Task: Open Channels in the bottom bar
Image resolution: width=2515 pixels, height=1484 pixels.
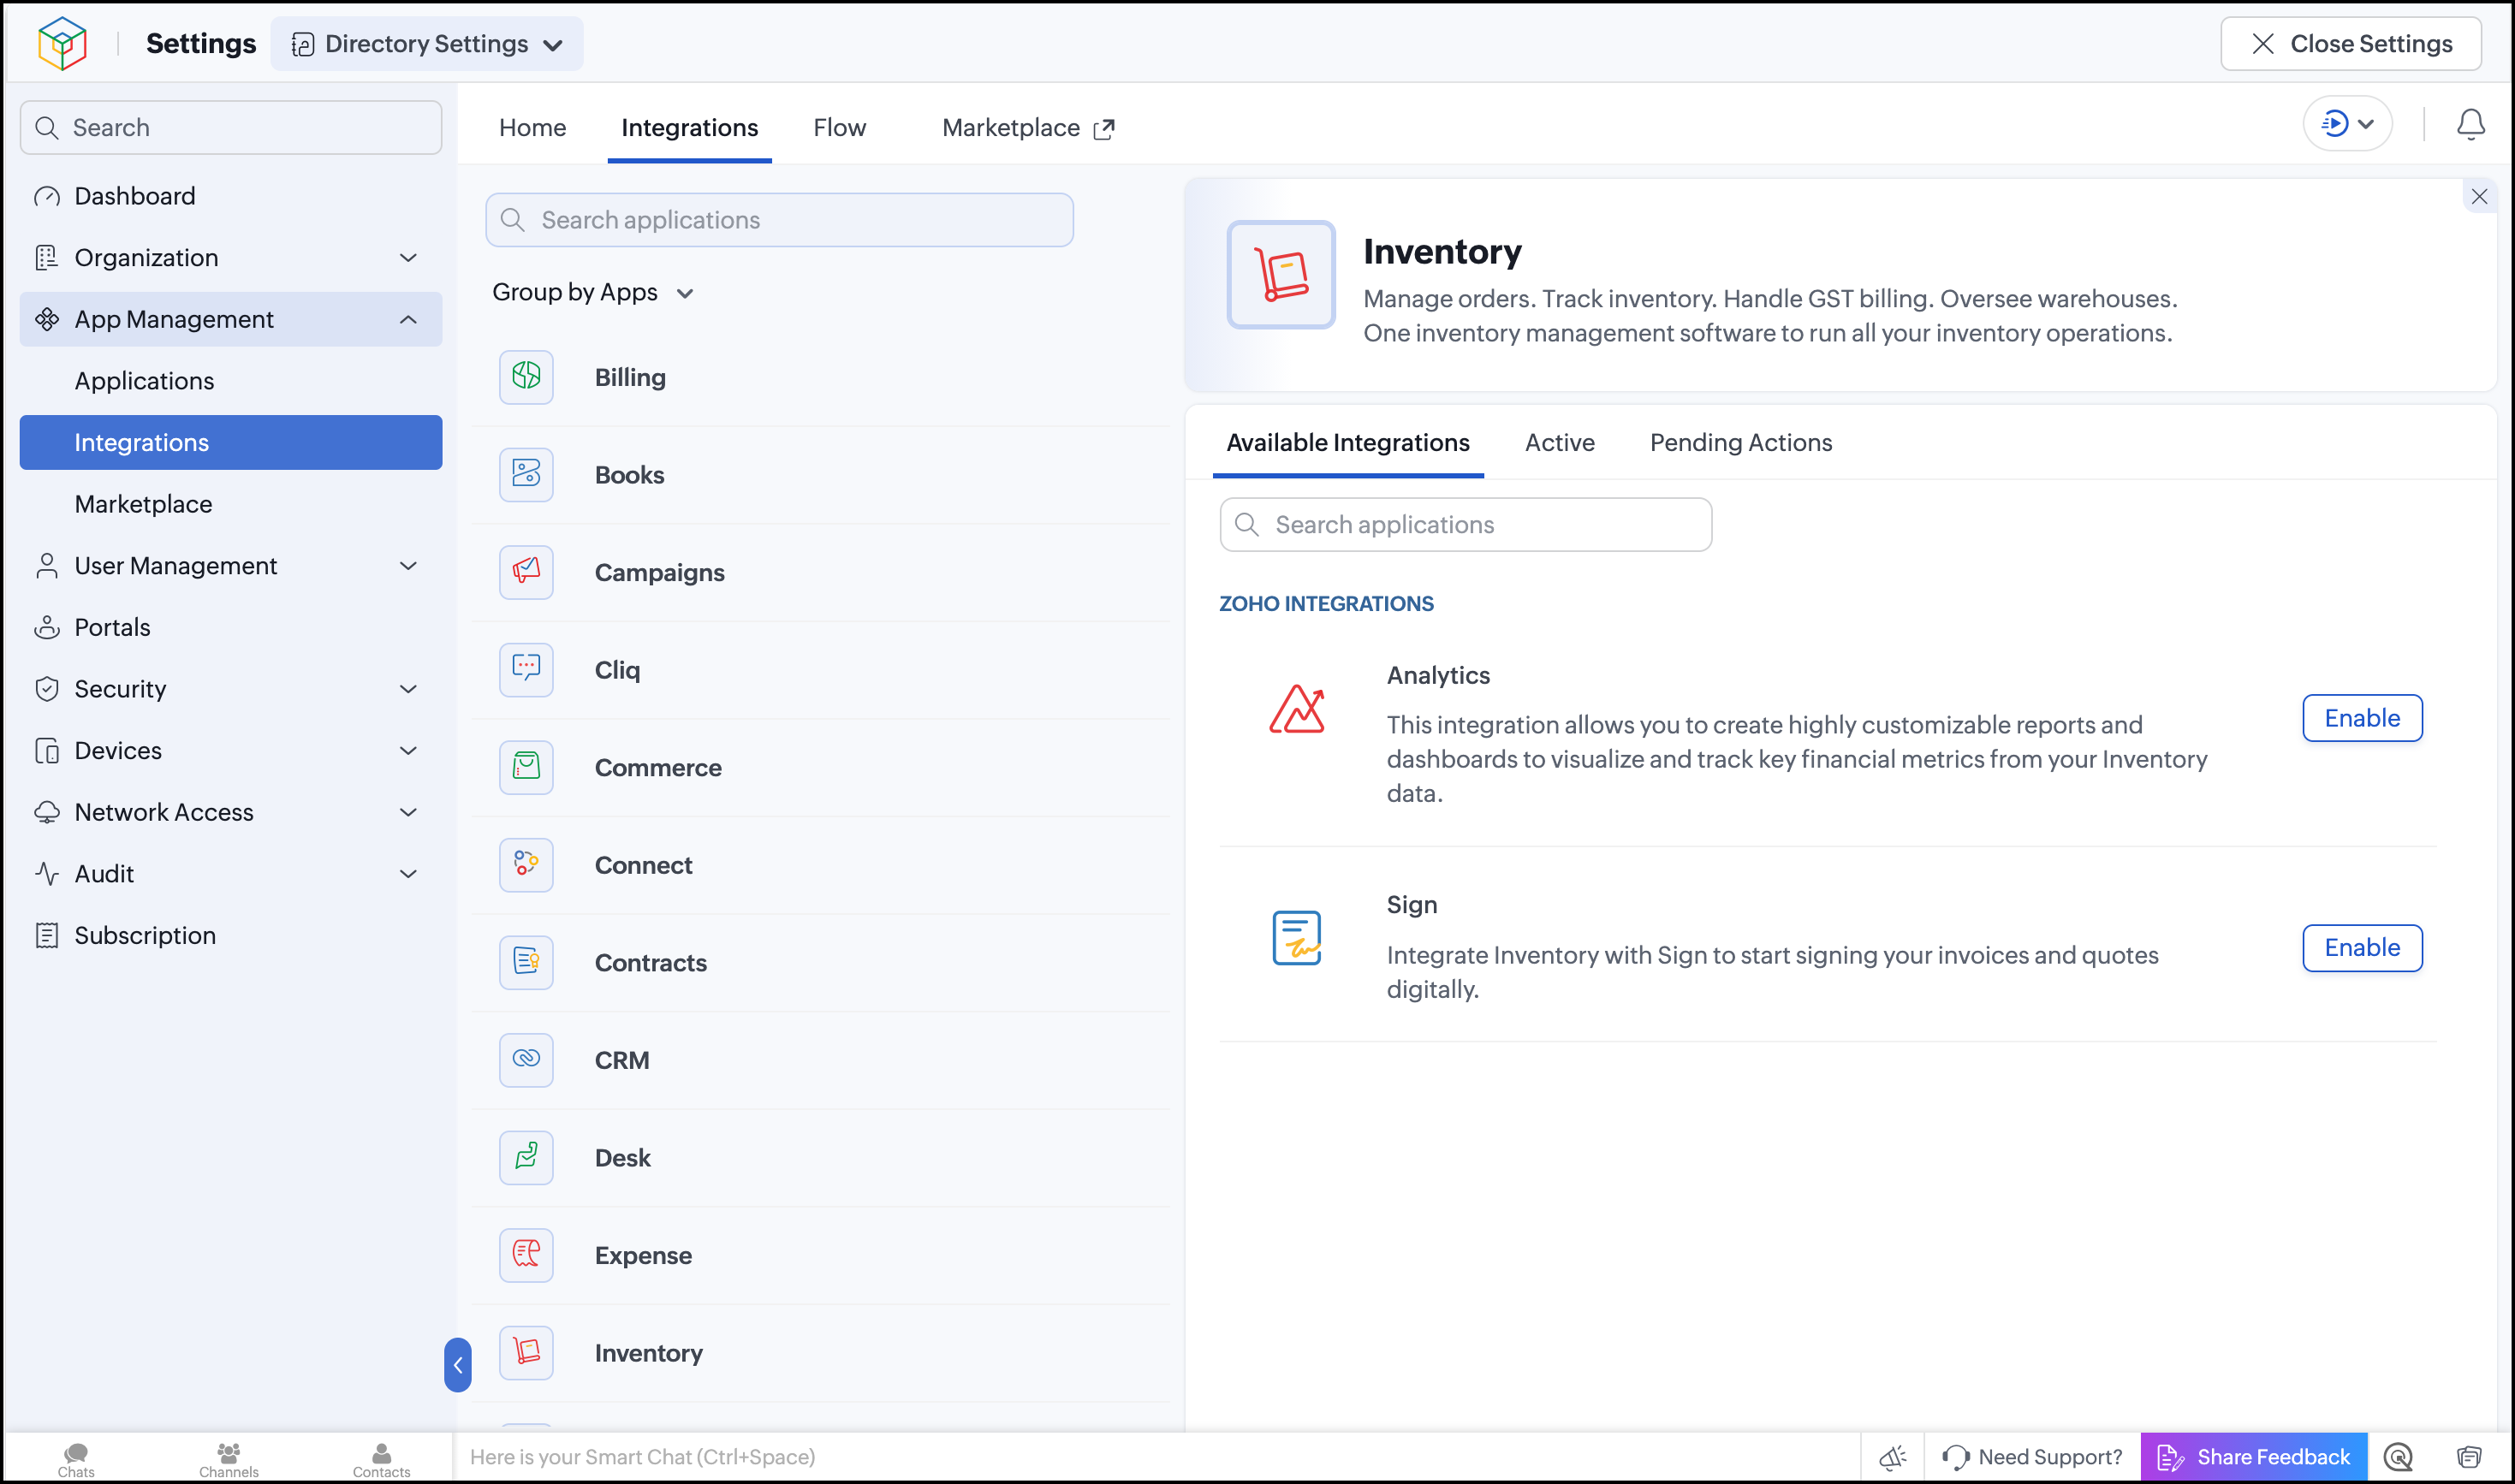Action: (229, 1459)
